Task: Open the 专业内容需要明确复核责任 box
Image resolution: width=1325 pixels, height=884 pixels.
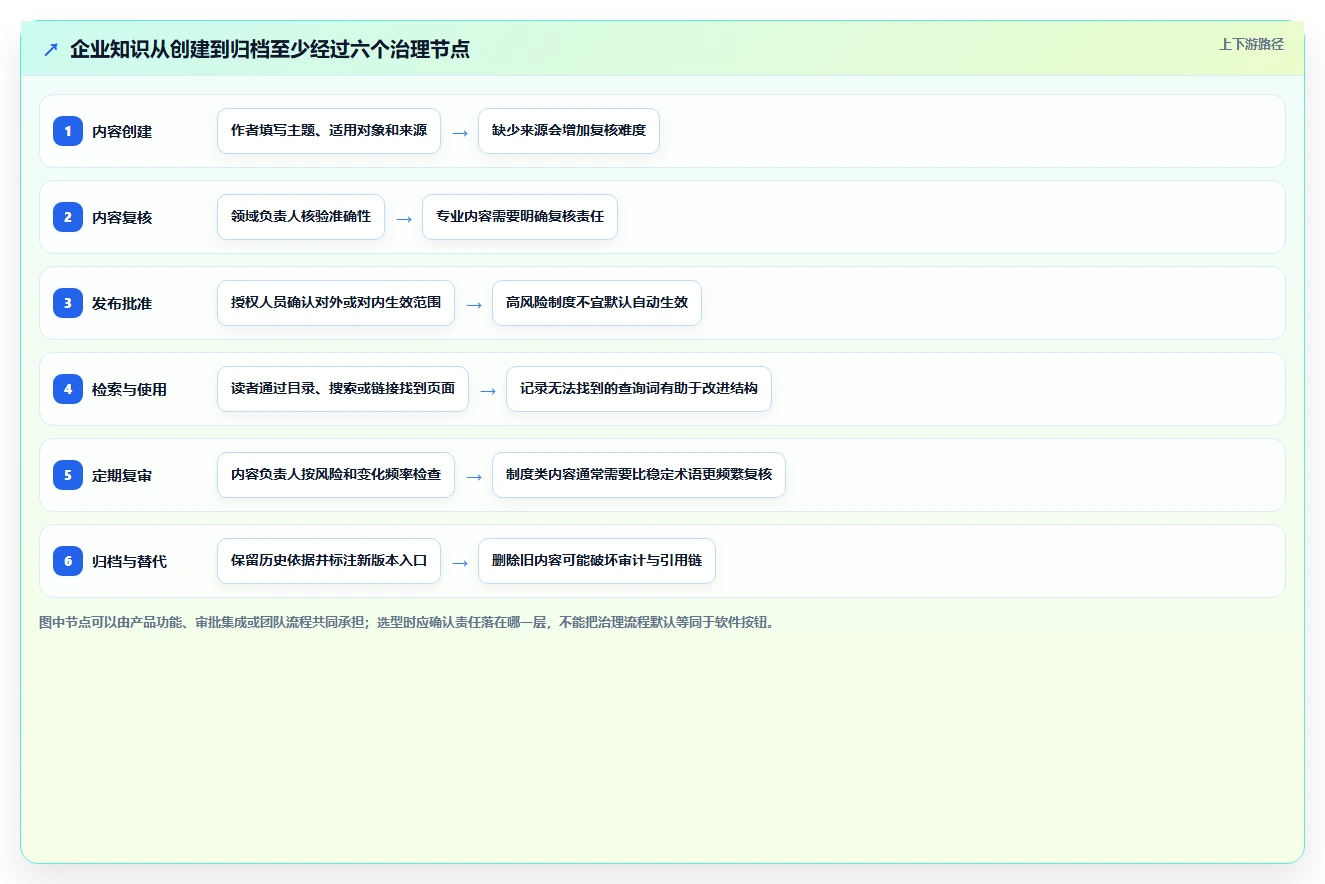Action: (x=520, y=217)
